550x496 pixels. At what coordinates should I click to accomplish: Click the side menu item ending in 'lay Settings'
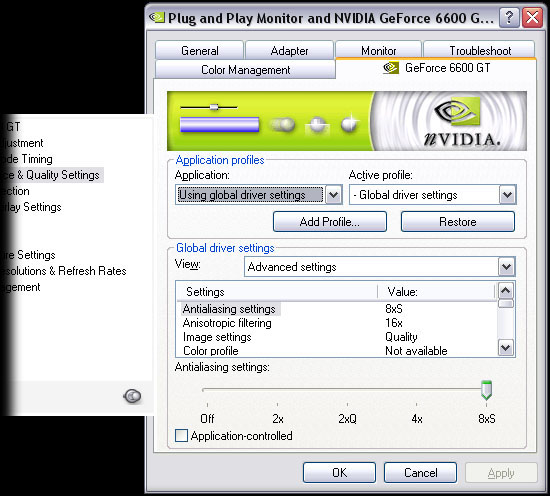pos(31,207)
